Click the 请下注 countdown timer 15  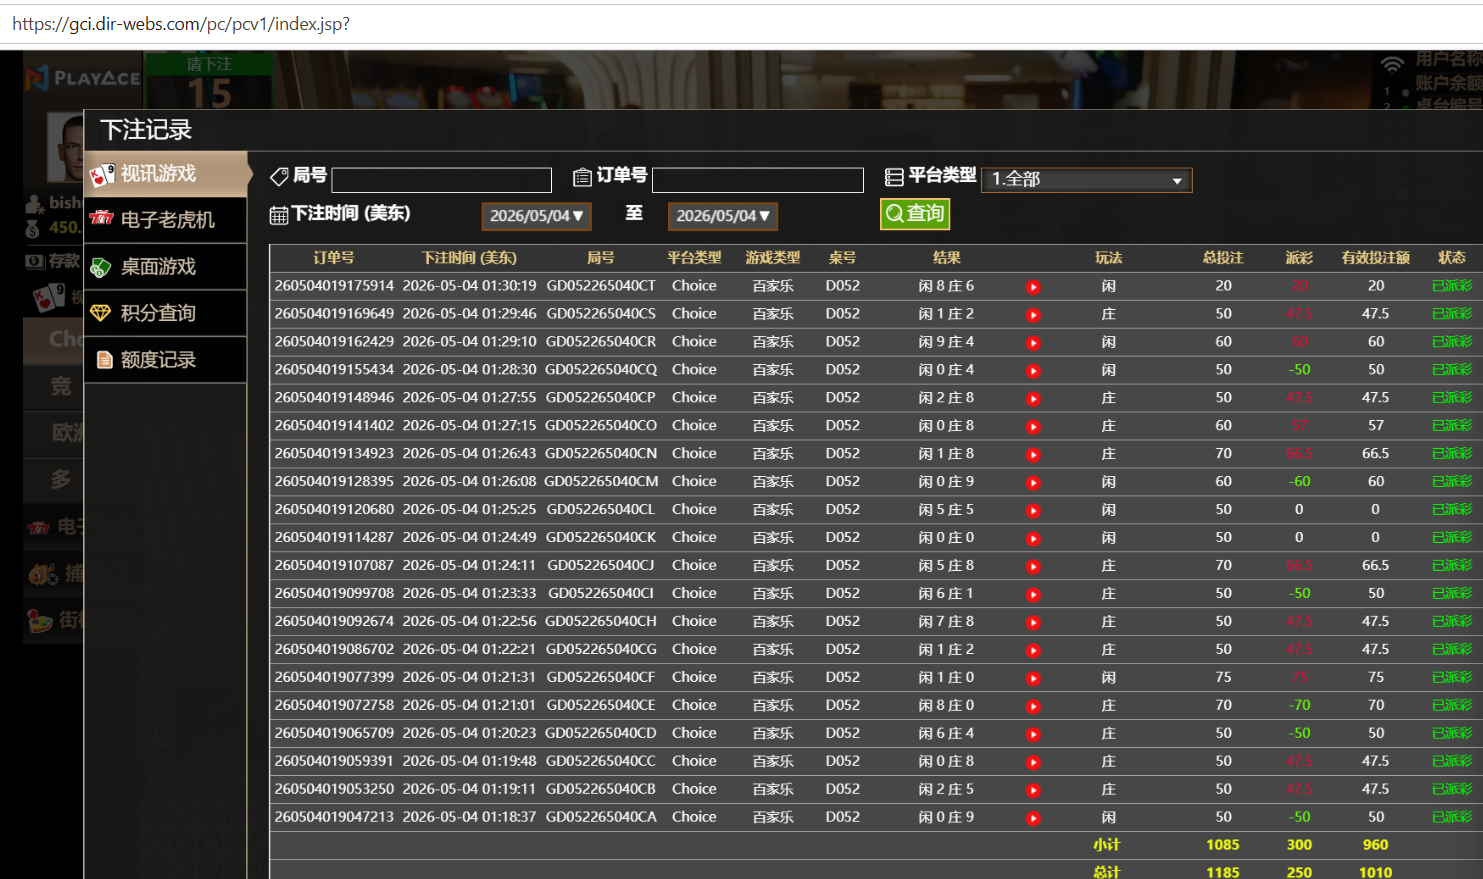click(x=209, y=93)
